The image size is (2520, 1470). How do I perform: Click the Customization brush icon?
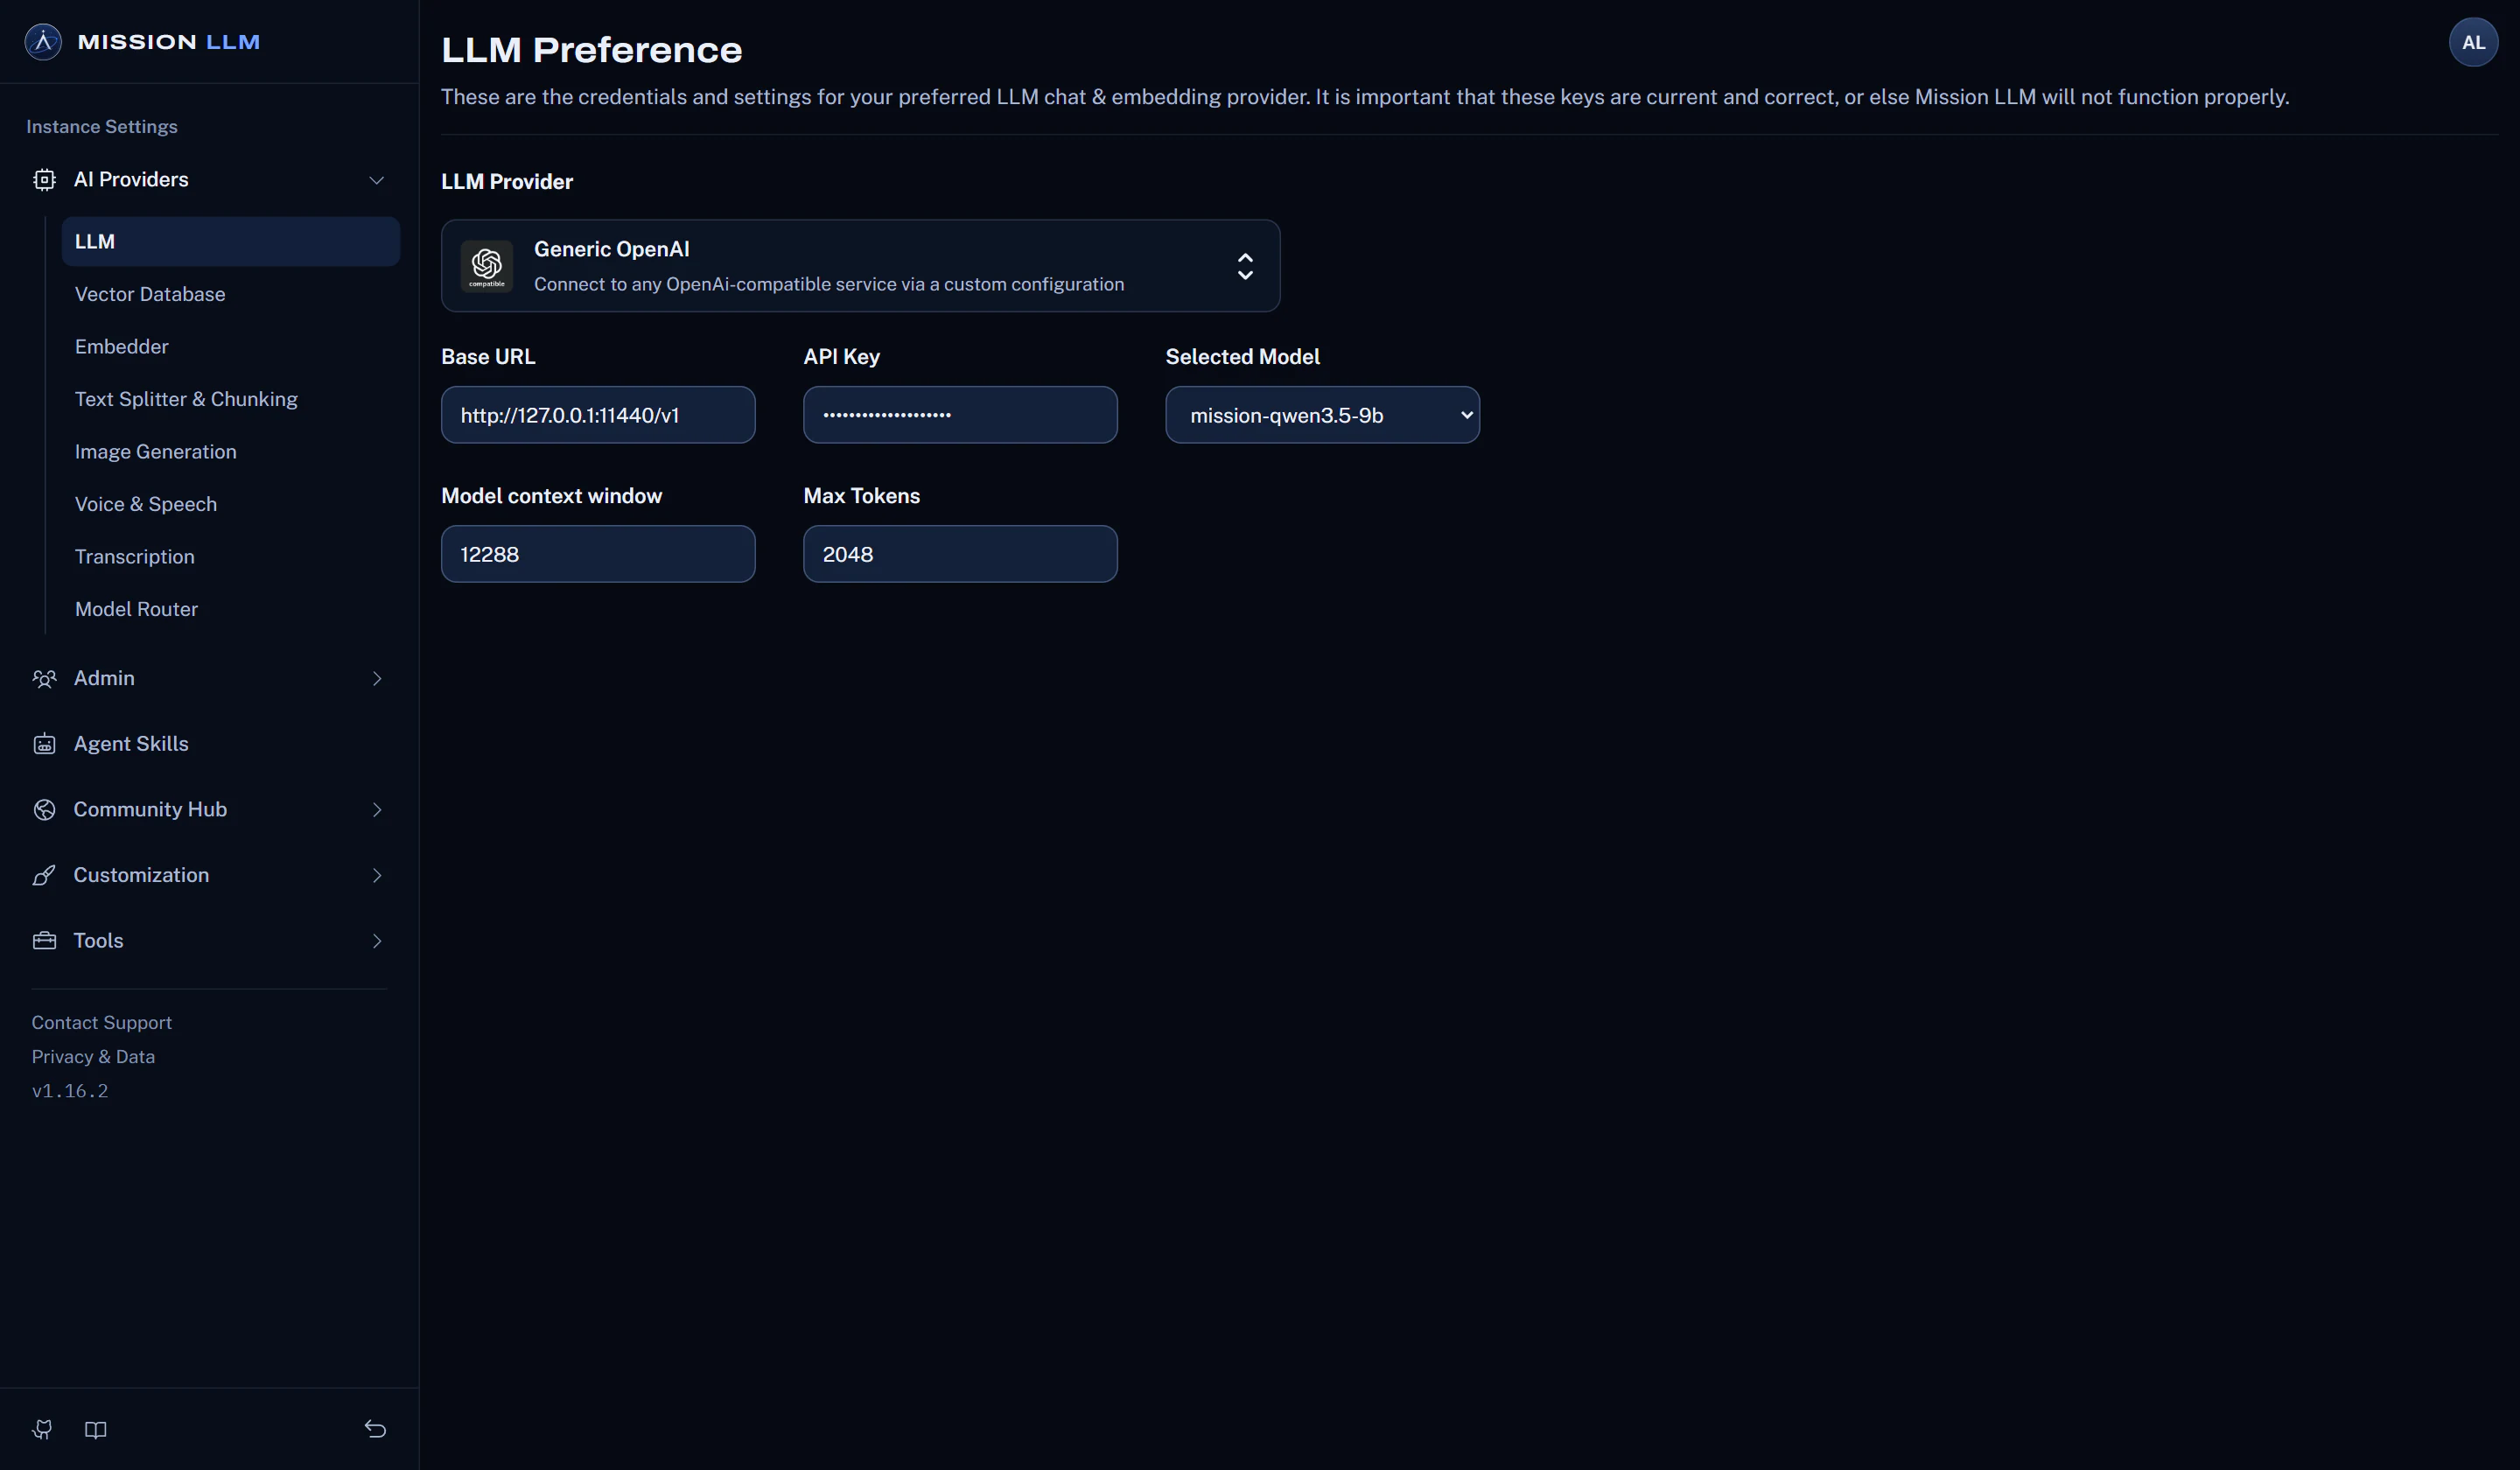click(x=44, y=876)
